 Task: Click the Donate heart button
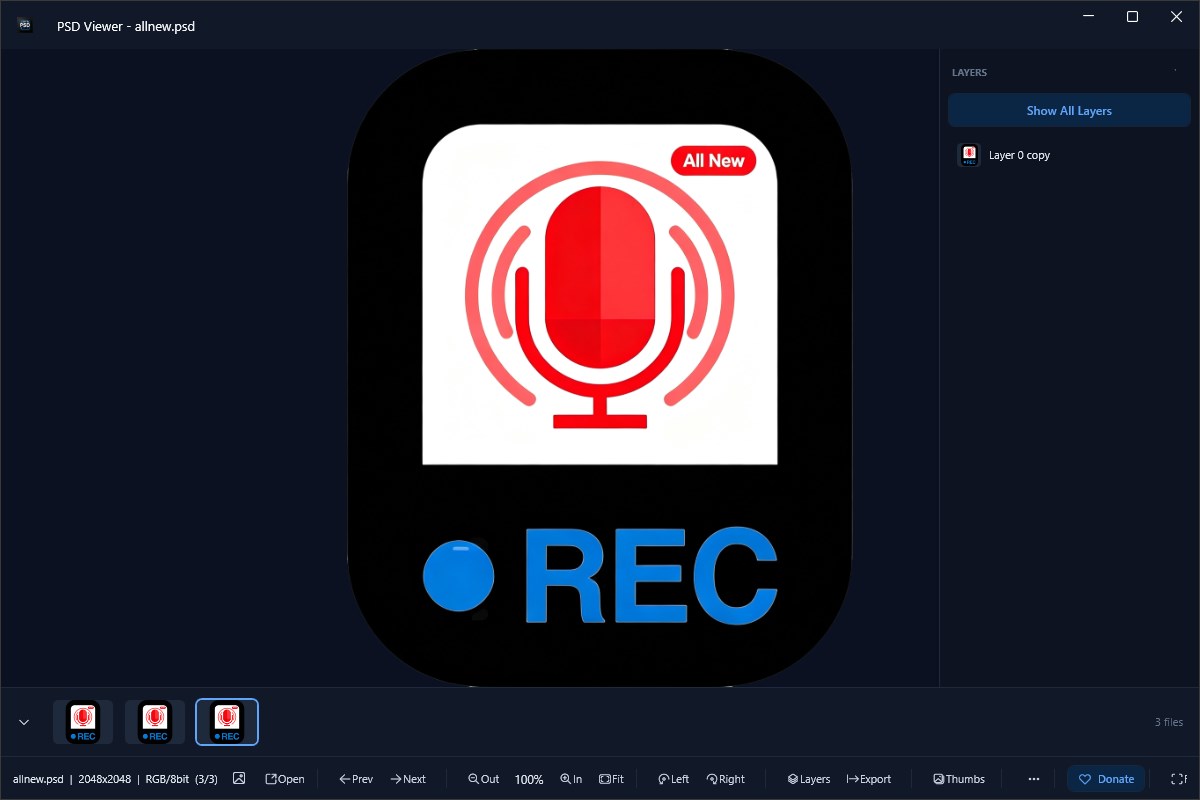1106,779
